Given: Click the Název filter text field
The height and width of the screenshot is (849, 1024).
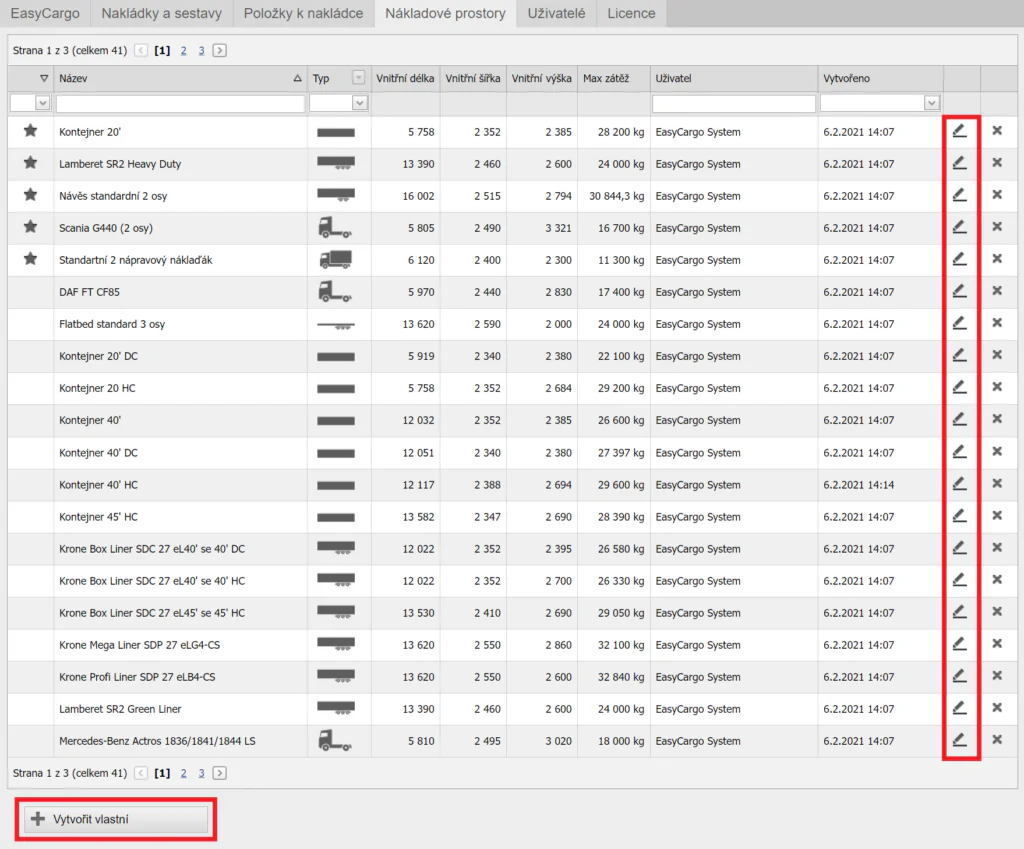Looking at the screenshot, I should pos(180,103).
